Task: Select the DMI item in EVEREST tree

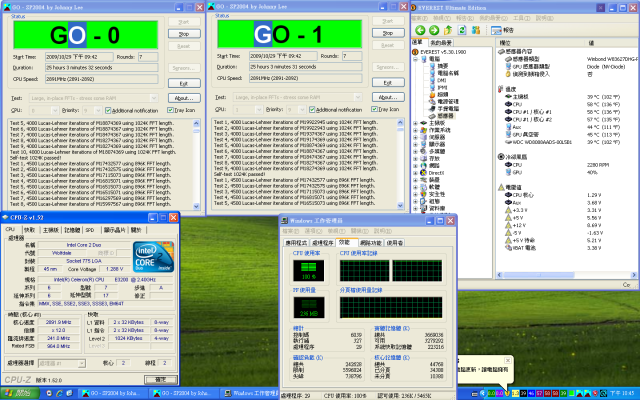Action: (438, 80)
